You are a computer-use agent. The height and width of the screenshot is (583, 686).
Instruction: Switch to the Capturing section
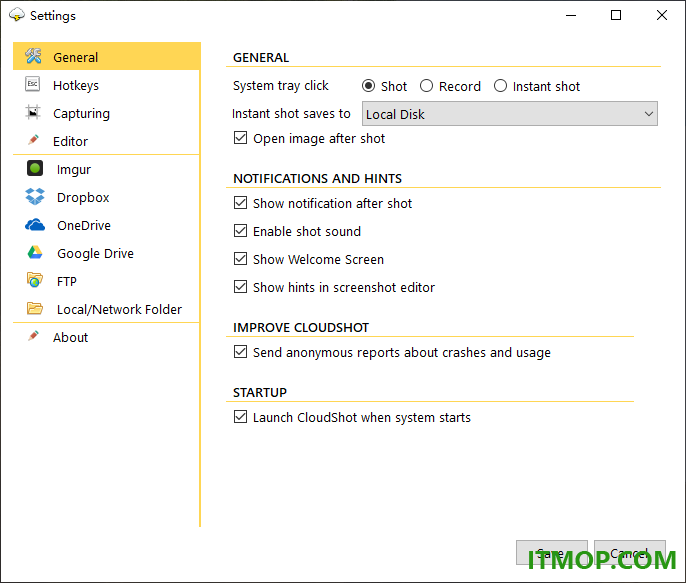[x=107, y=113]
